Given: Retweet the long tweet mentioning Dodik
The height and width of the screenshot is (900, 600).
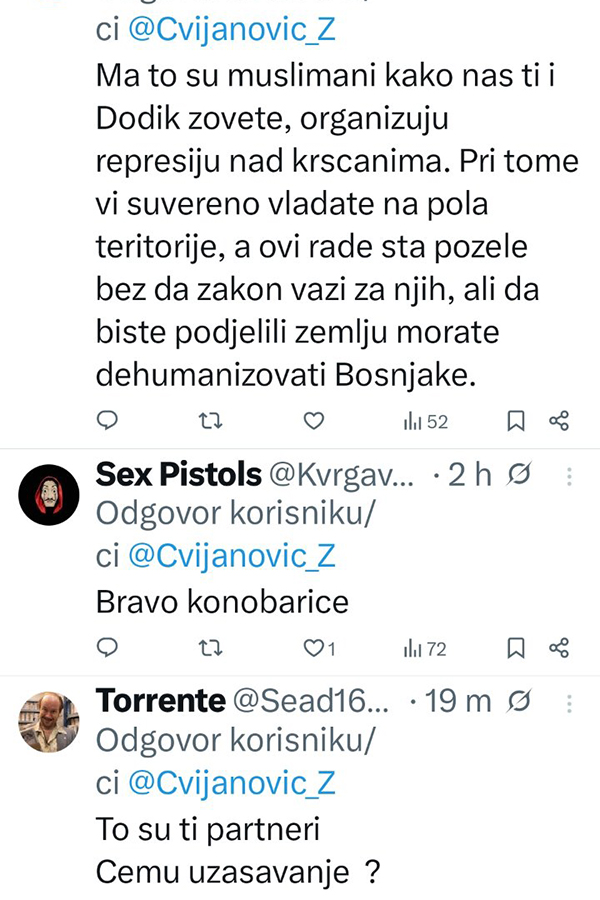Looking at the screenshot, I should [x=210, y=422].
